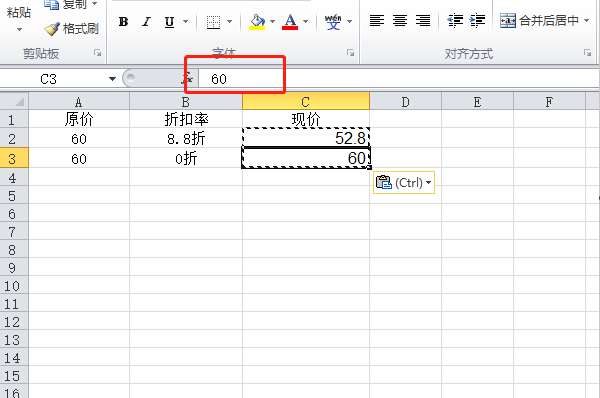Apply the yellow fill color bucket
This screenshot has height=398, width=600.
(x=257, y=22)
